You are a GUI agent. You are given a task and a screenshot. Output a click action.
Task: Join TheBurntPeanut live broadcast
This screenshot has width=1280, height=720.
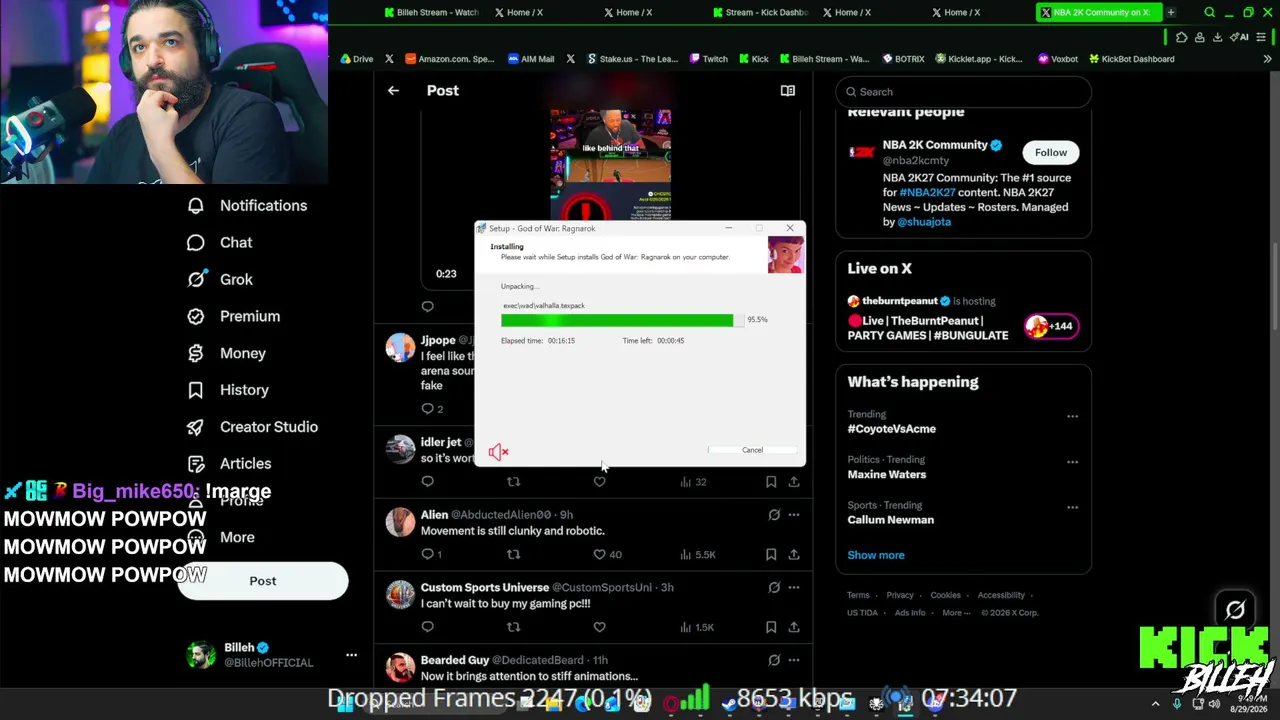[x=963, y=319]
